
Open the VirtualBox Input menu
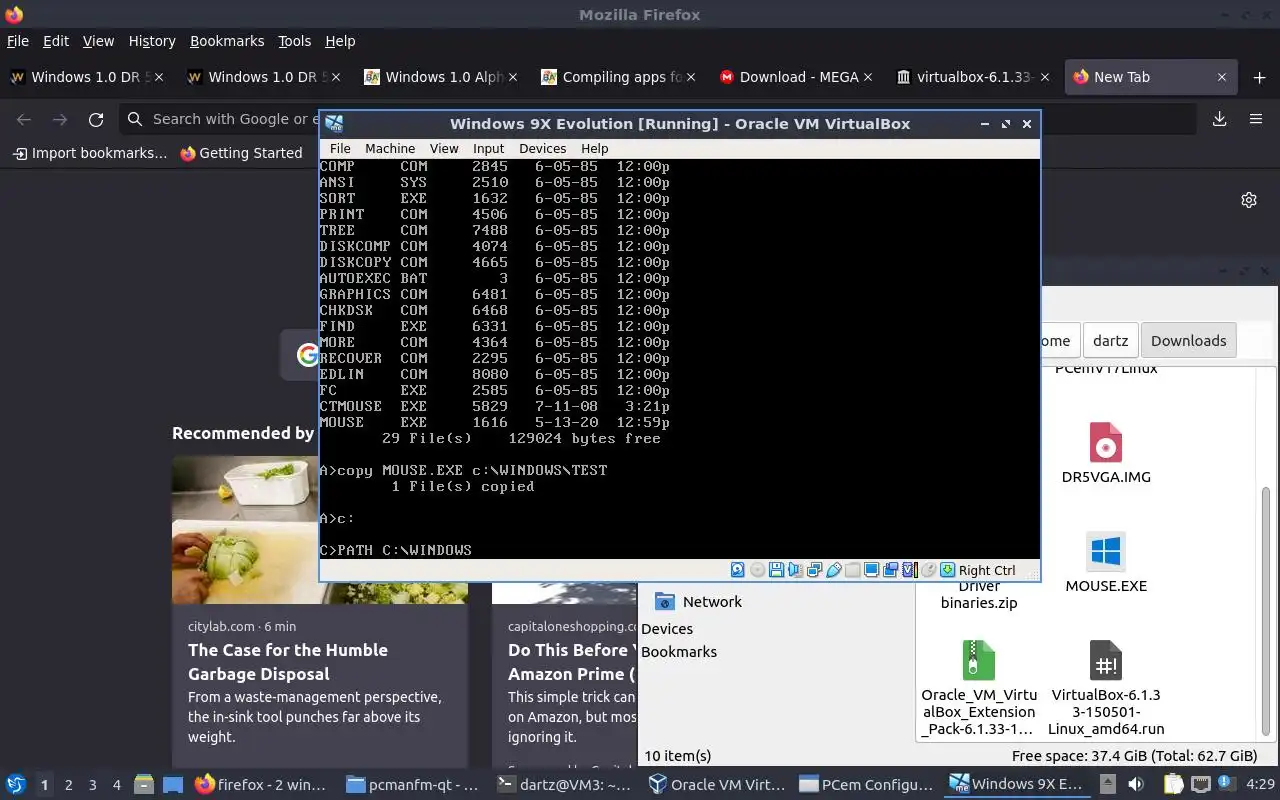coord(489,148)
